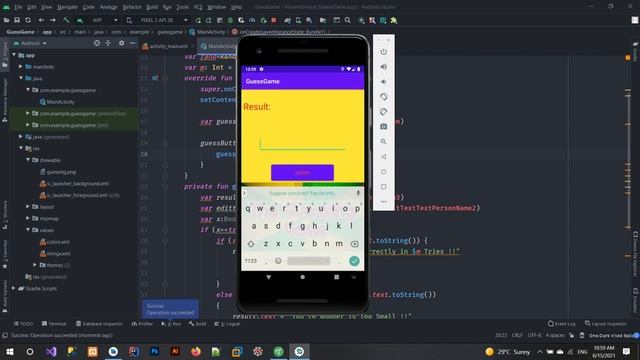Open the Terminal tool window
640x360 pixels.
click(x=54, y=324)
